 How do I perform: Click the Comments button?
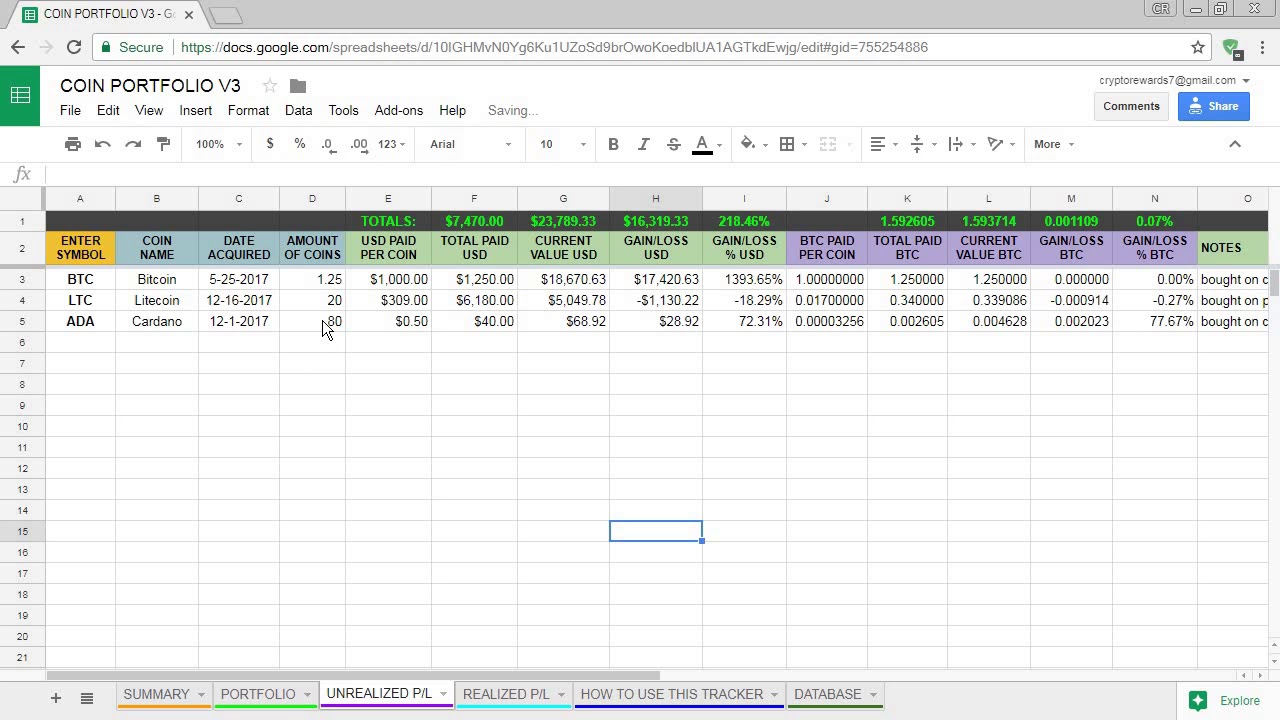(1131, 106)
